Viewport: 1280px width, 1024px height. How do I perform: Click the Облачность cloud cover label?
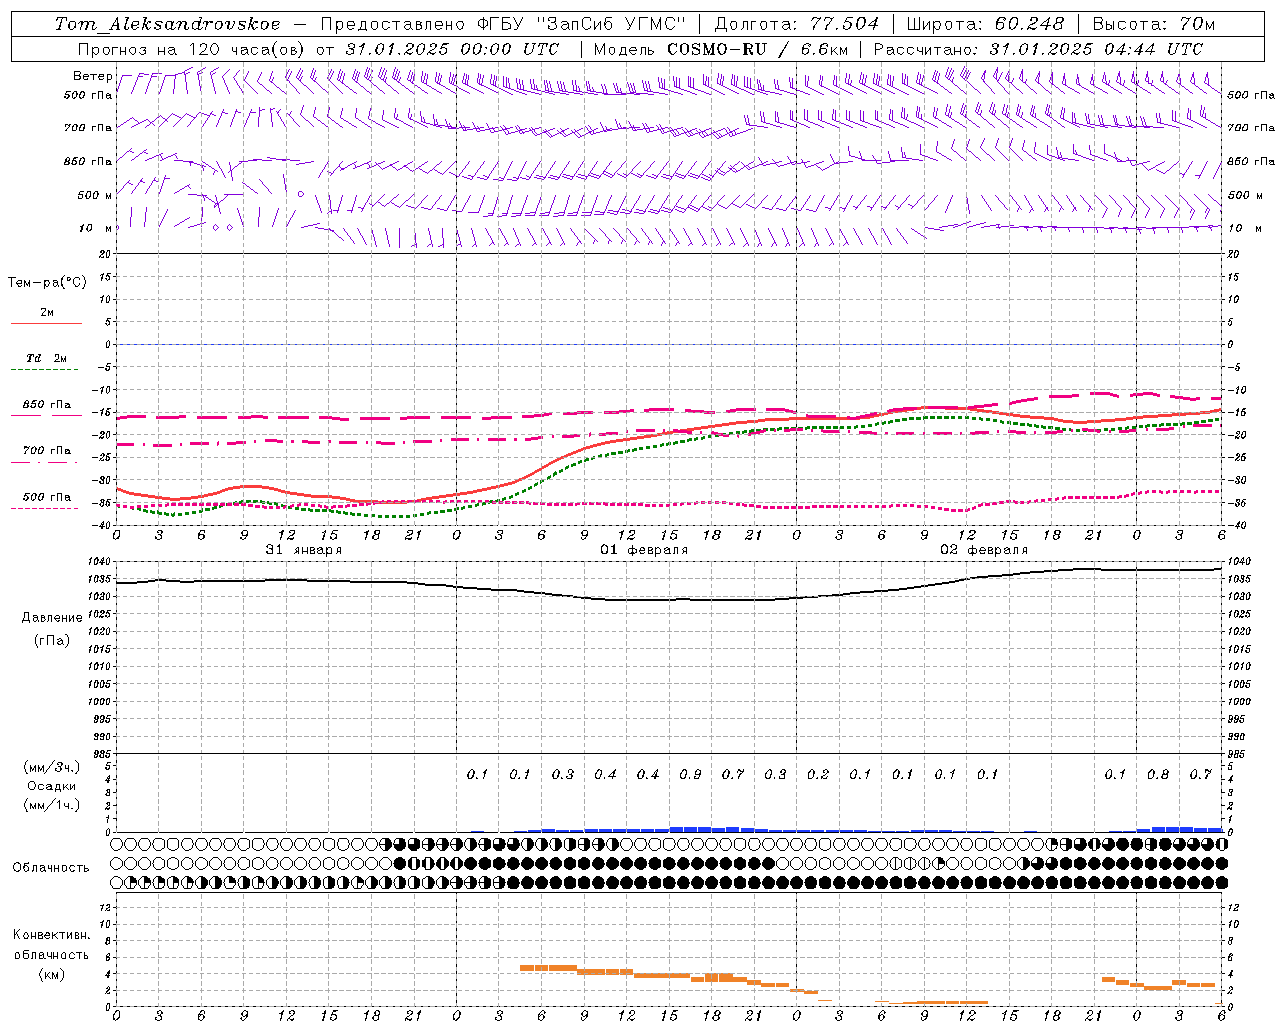coord(51,868)
